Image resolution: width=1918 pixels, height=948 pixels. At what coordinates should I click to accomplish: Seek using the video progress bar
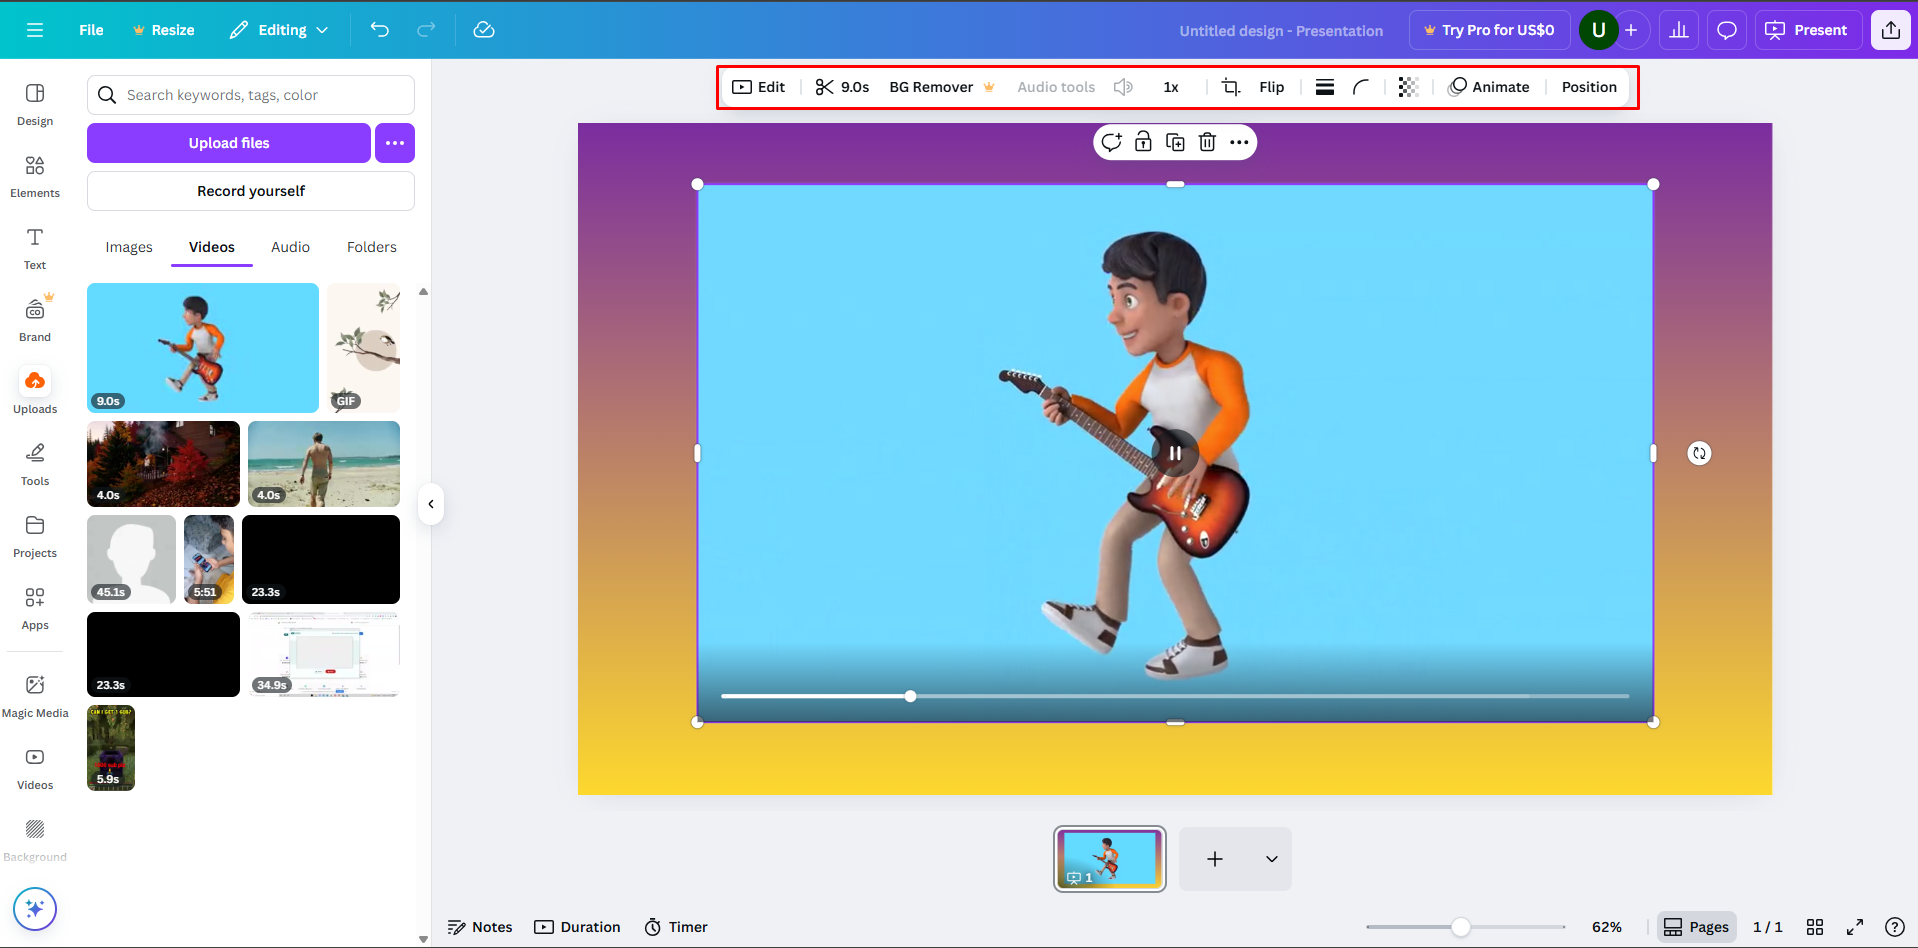pos(1175,696)
